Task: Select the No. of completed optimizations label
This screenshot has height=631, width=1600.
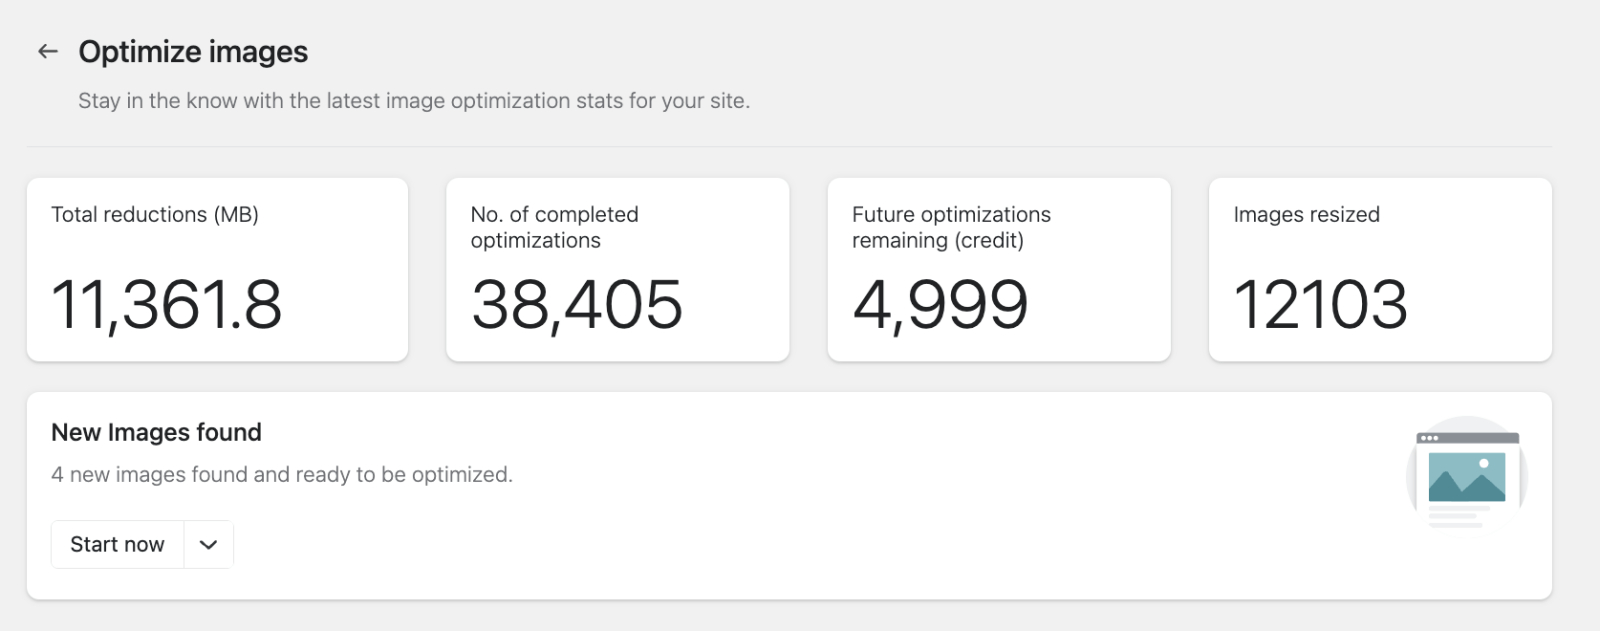Action: point(554,228)
